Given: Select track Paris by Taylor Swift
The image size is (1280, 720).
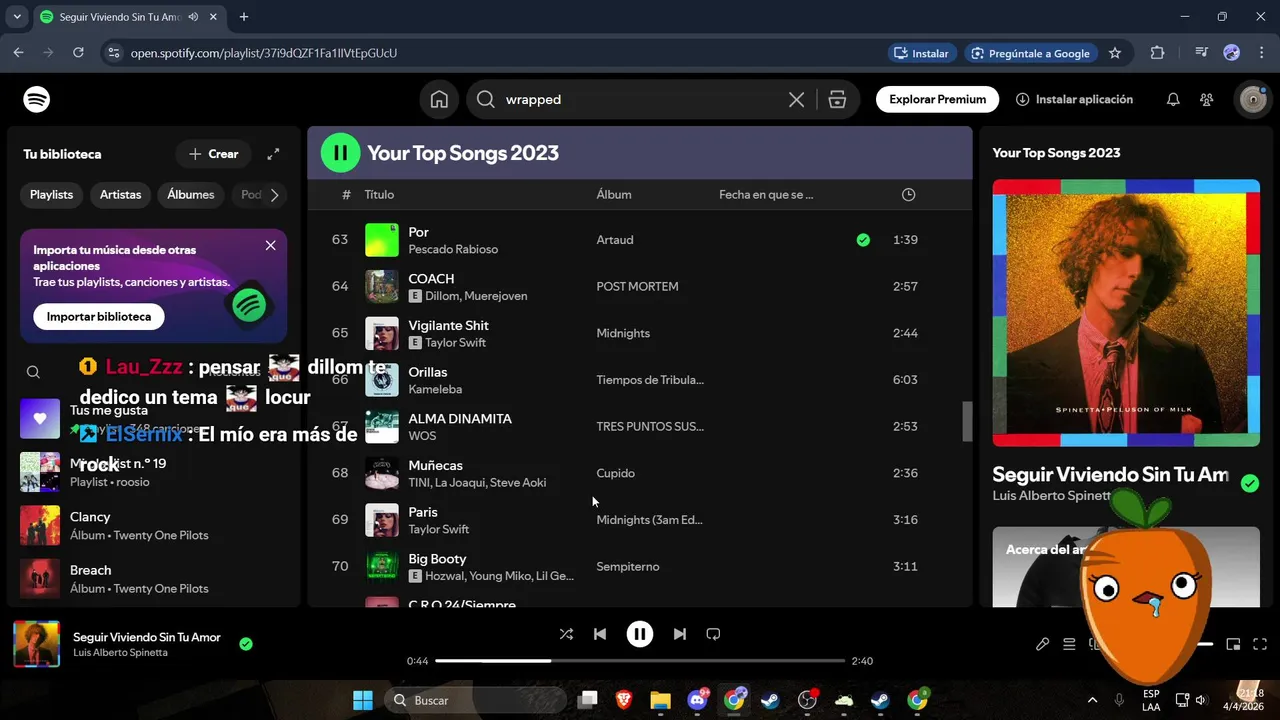Looking at the screenshot, I should (x=640, y=520).
